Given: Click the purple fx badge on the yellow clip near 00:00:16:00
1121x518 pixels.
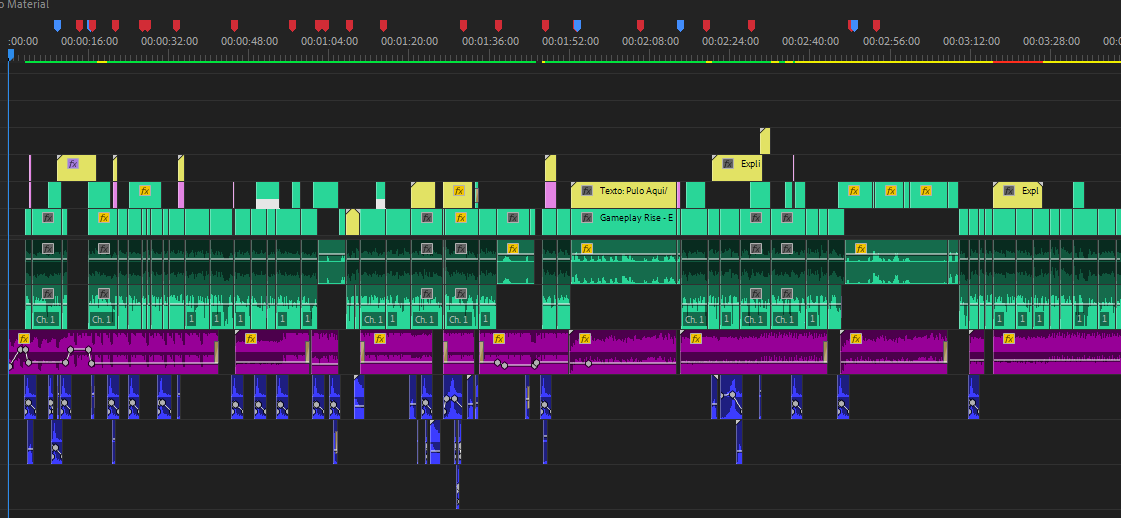Looking at the screenshot, I should pos(72,164).
